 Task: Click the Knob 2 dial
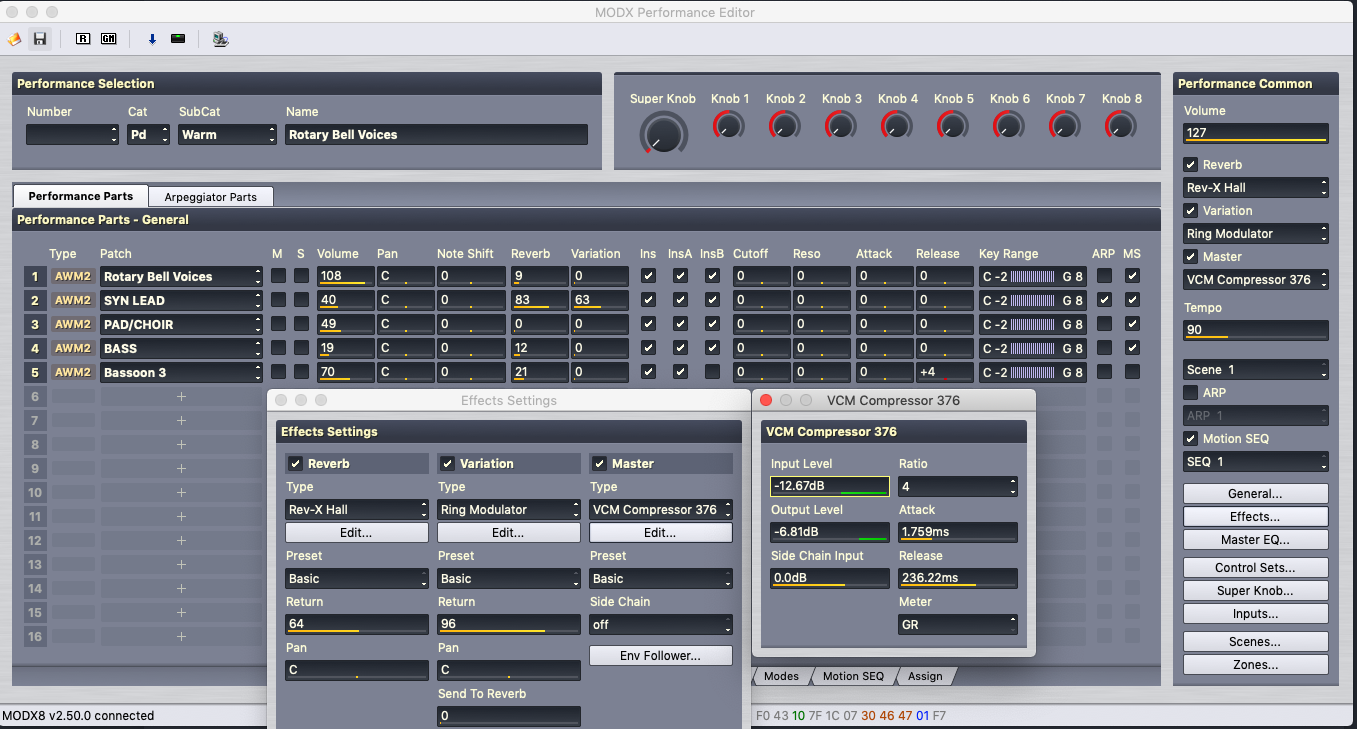click(785, 125)
